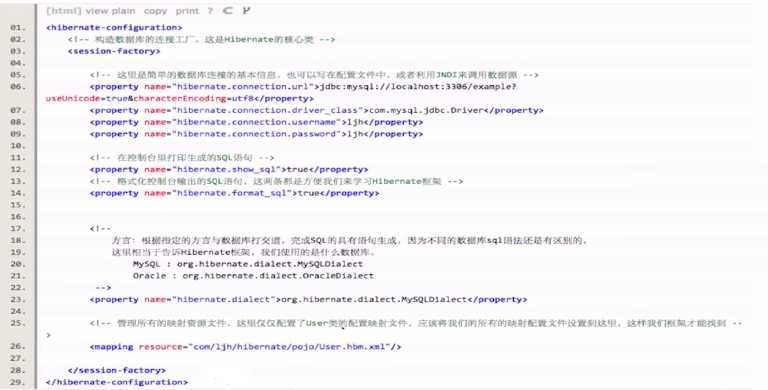Click the comment opener '<!--' on line 17
Screen dimensions: 768x390
point(100,228)
